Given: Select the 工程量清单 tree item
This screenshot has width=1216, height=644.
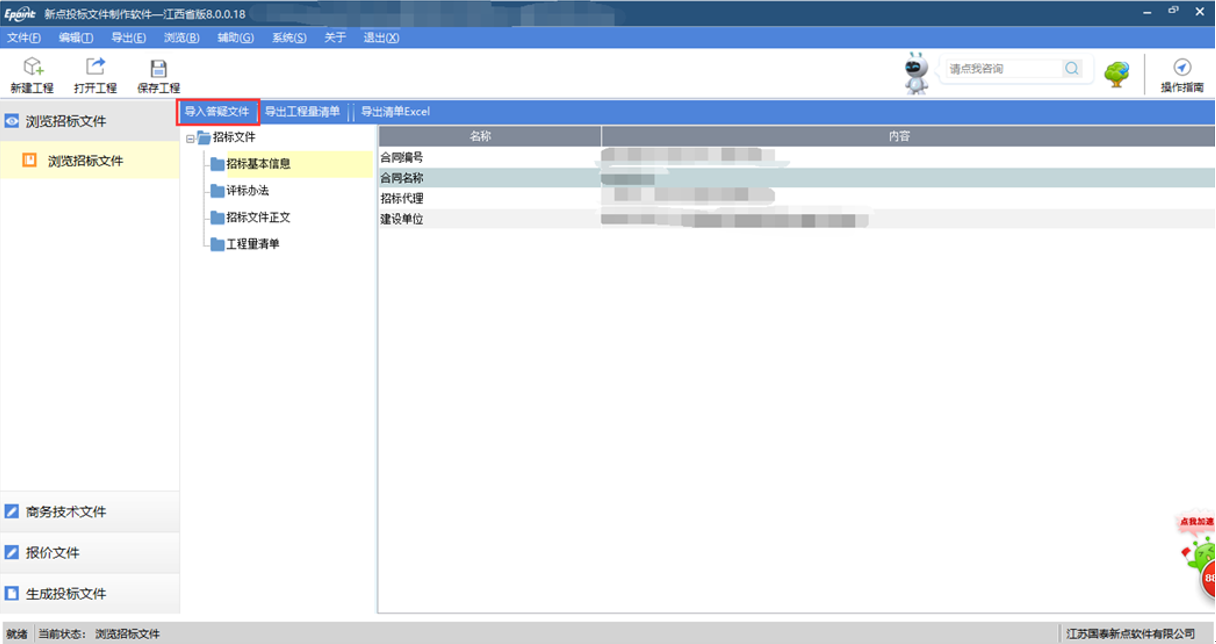Looking at the screenshot, I should coord(253,244).
